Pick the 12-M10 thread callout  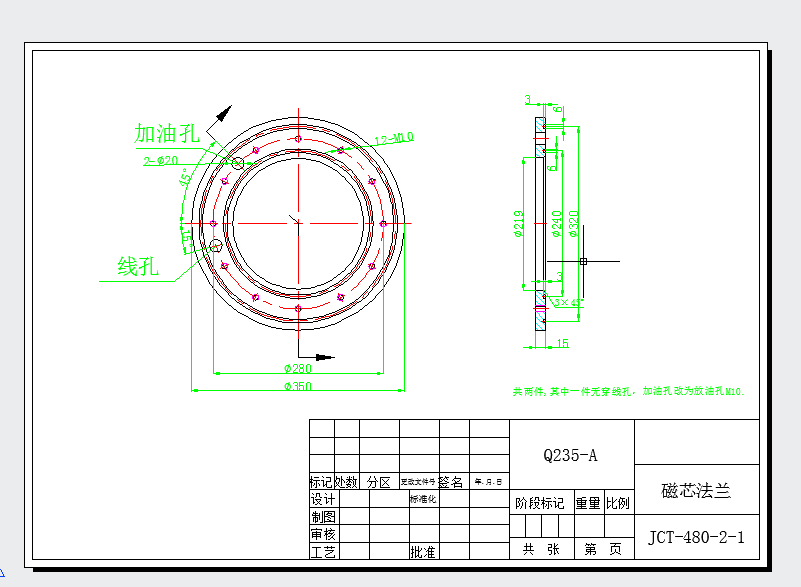coord(394,138)
